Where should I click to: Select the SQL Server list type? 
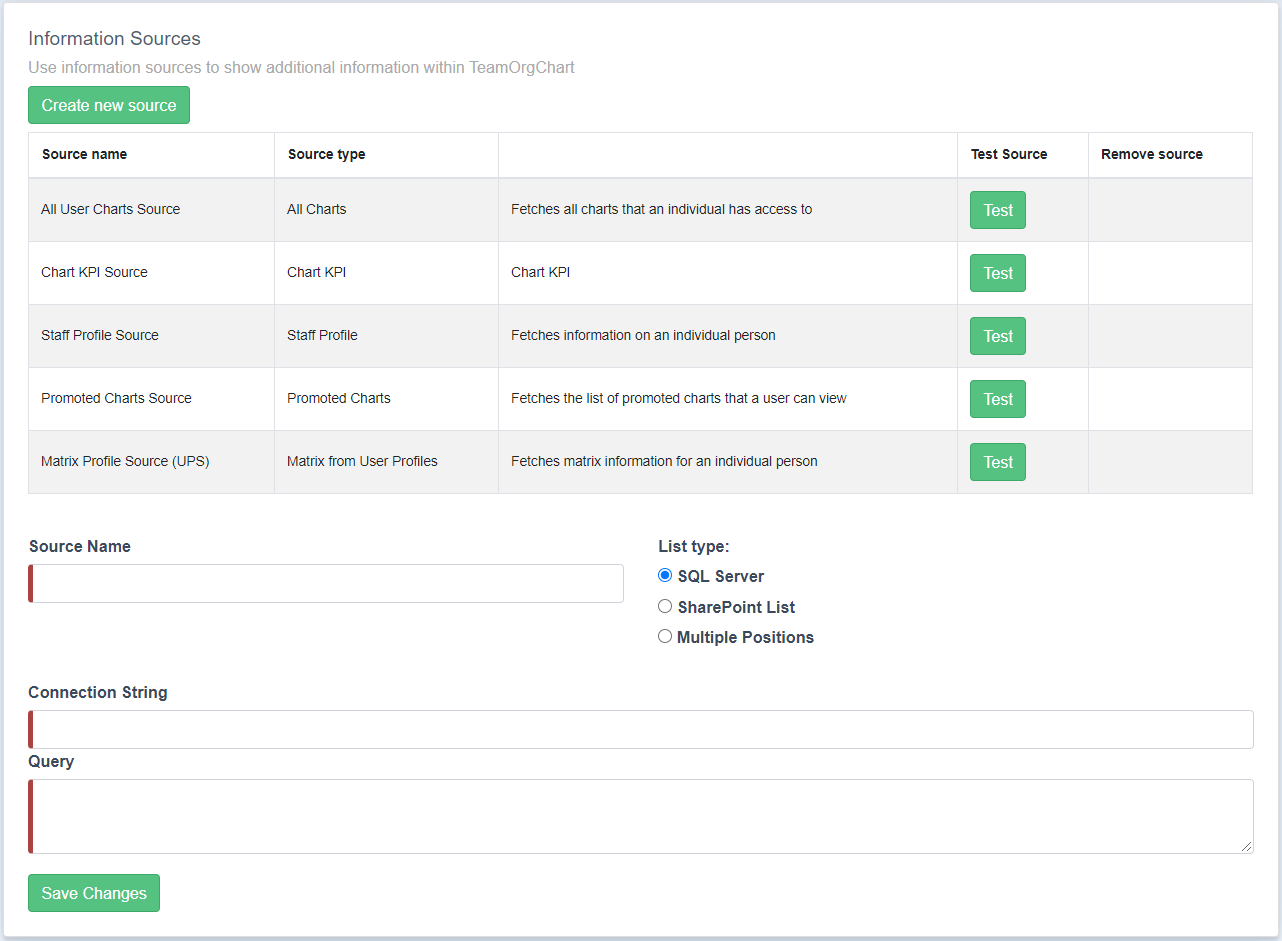click(x=665, y=575)
